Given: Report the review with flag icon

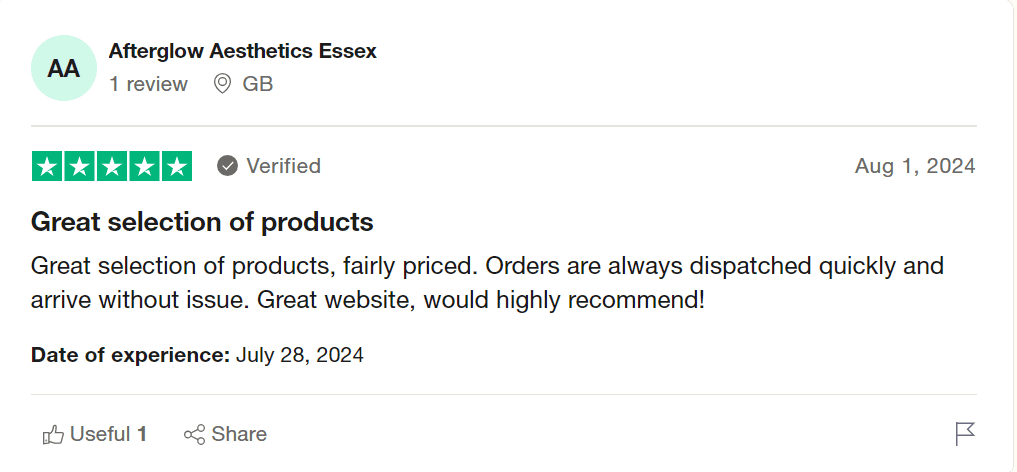Looking at the screenshot, I should click(x=964, y=434).
